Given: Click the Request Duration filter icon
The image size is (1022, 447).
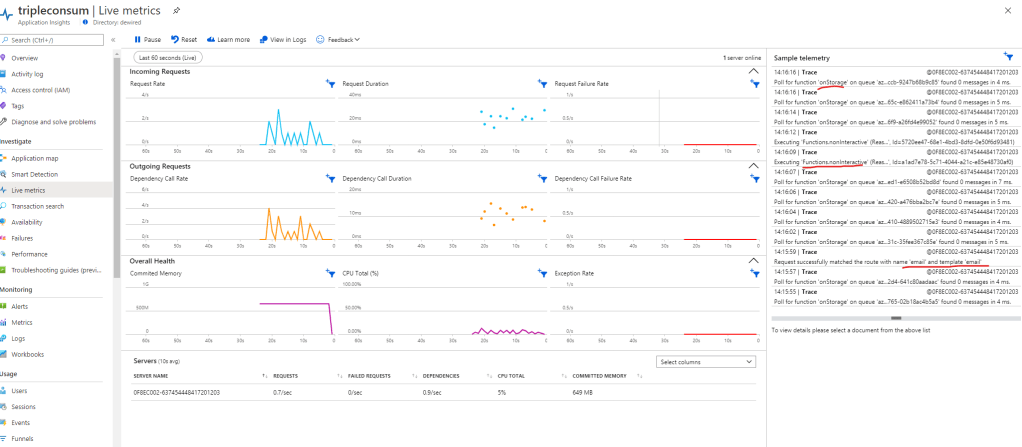Looking at the screenshot, I should 542,84.
